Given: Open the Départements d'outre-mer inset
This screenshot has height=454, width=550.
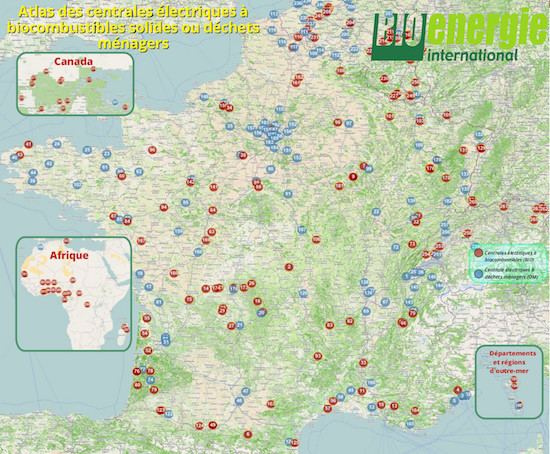Looking at the screenshot, I should point(509,382).
